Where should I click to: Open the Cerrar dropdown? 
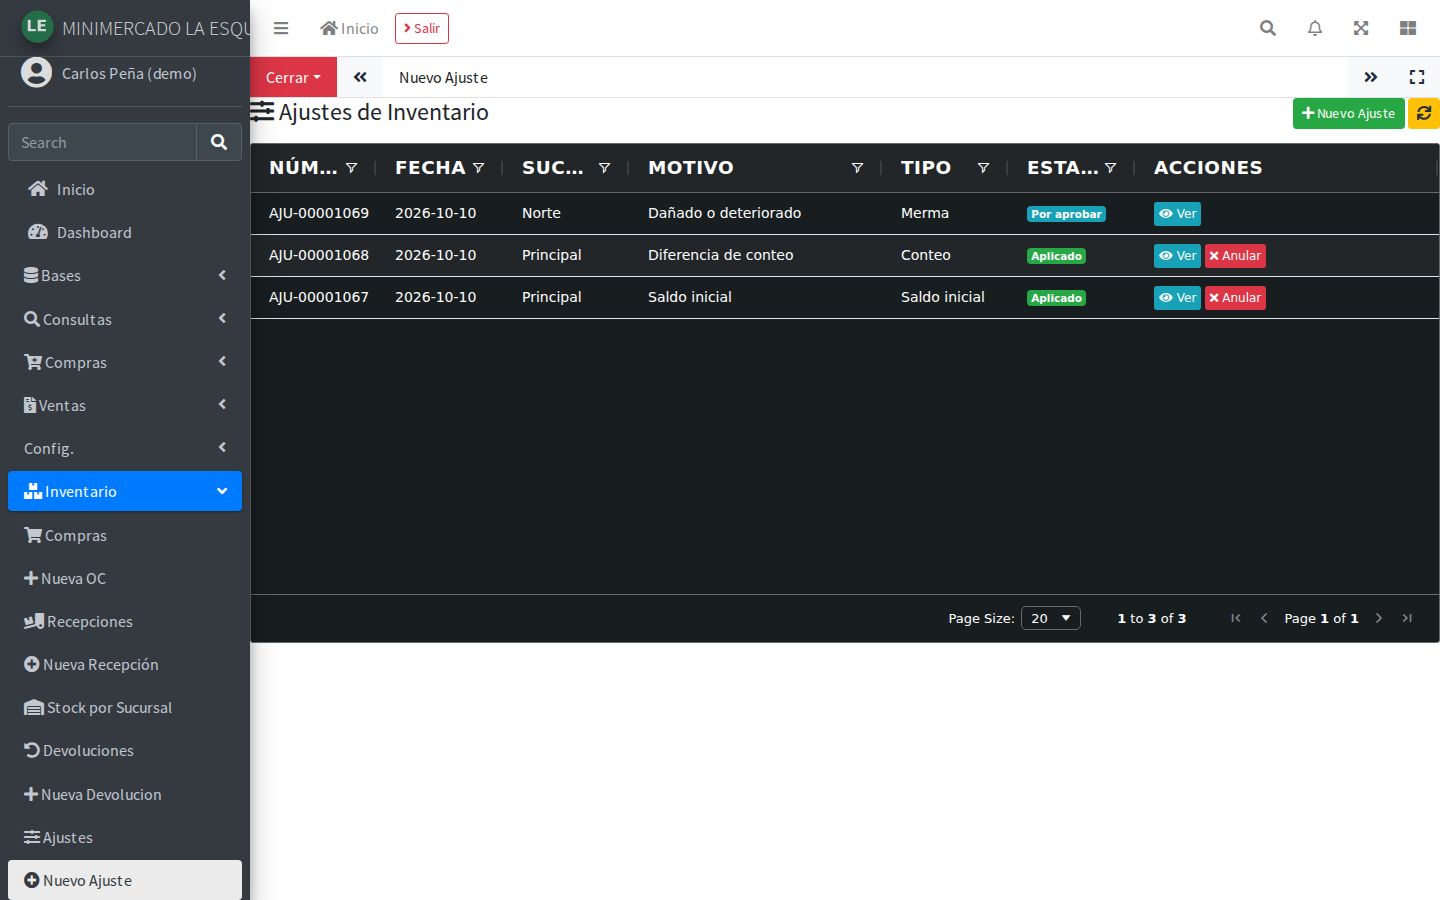point(293,77)
